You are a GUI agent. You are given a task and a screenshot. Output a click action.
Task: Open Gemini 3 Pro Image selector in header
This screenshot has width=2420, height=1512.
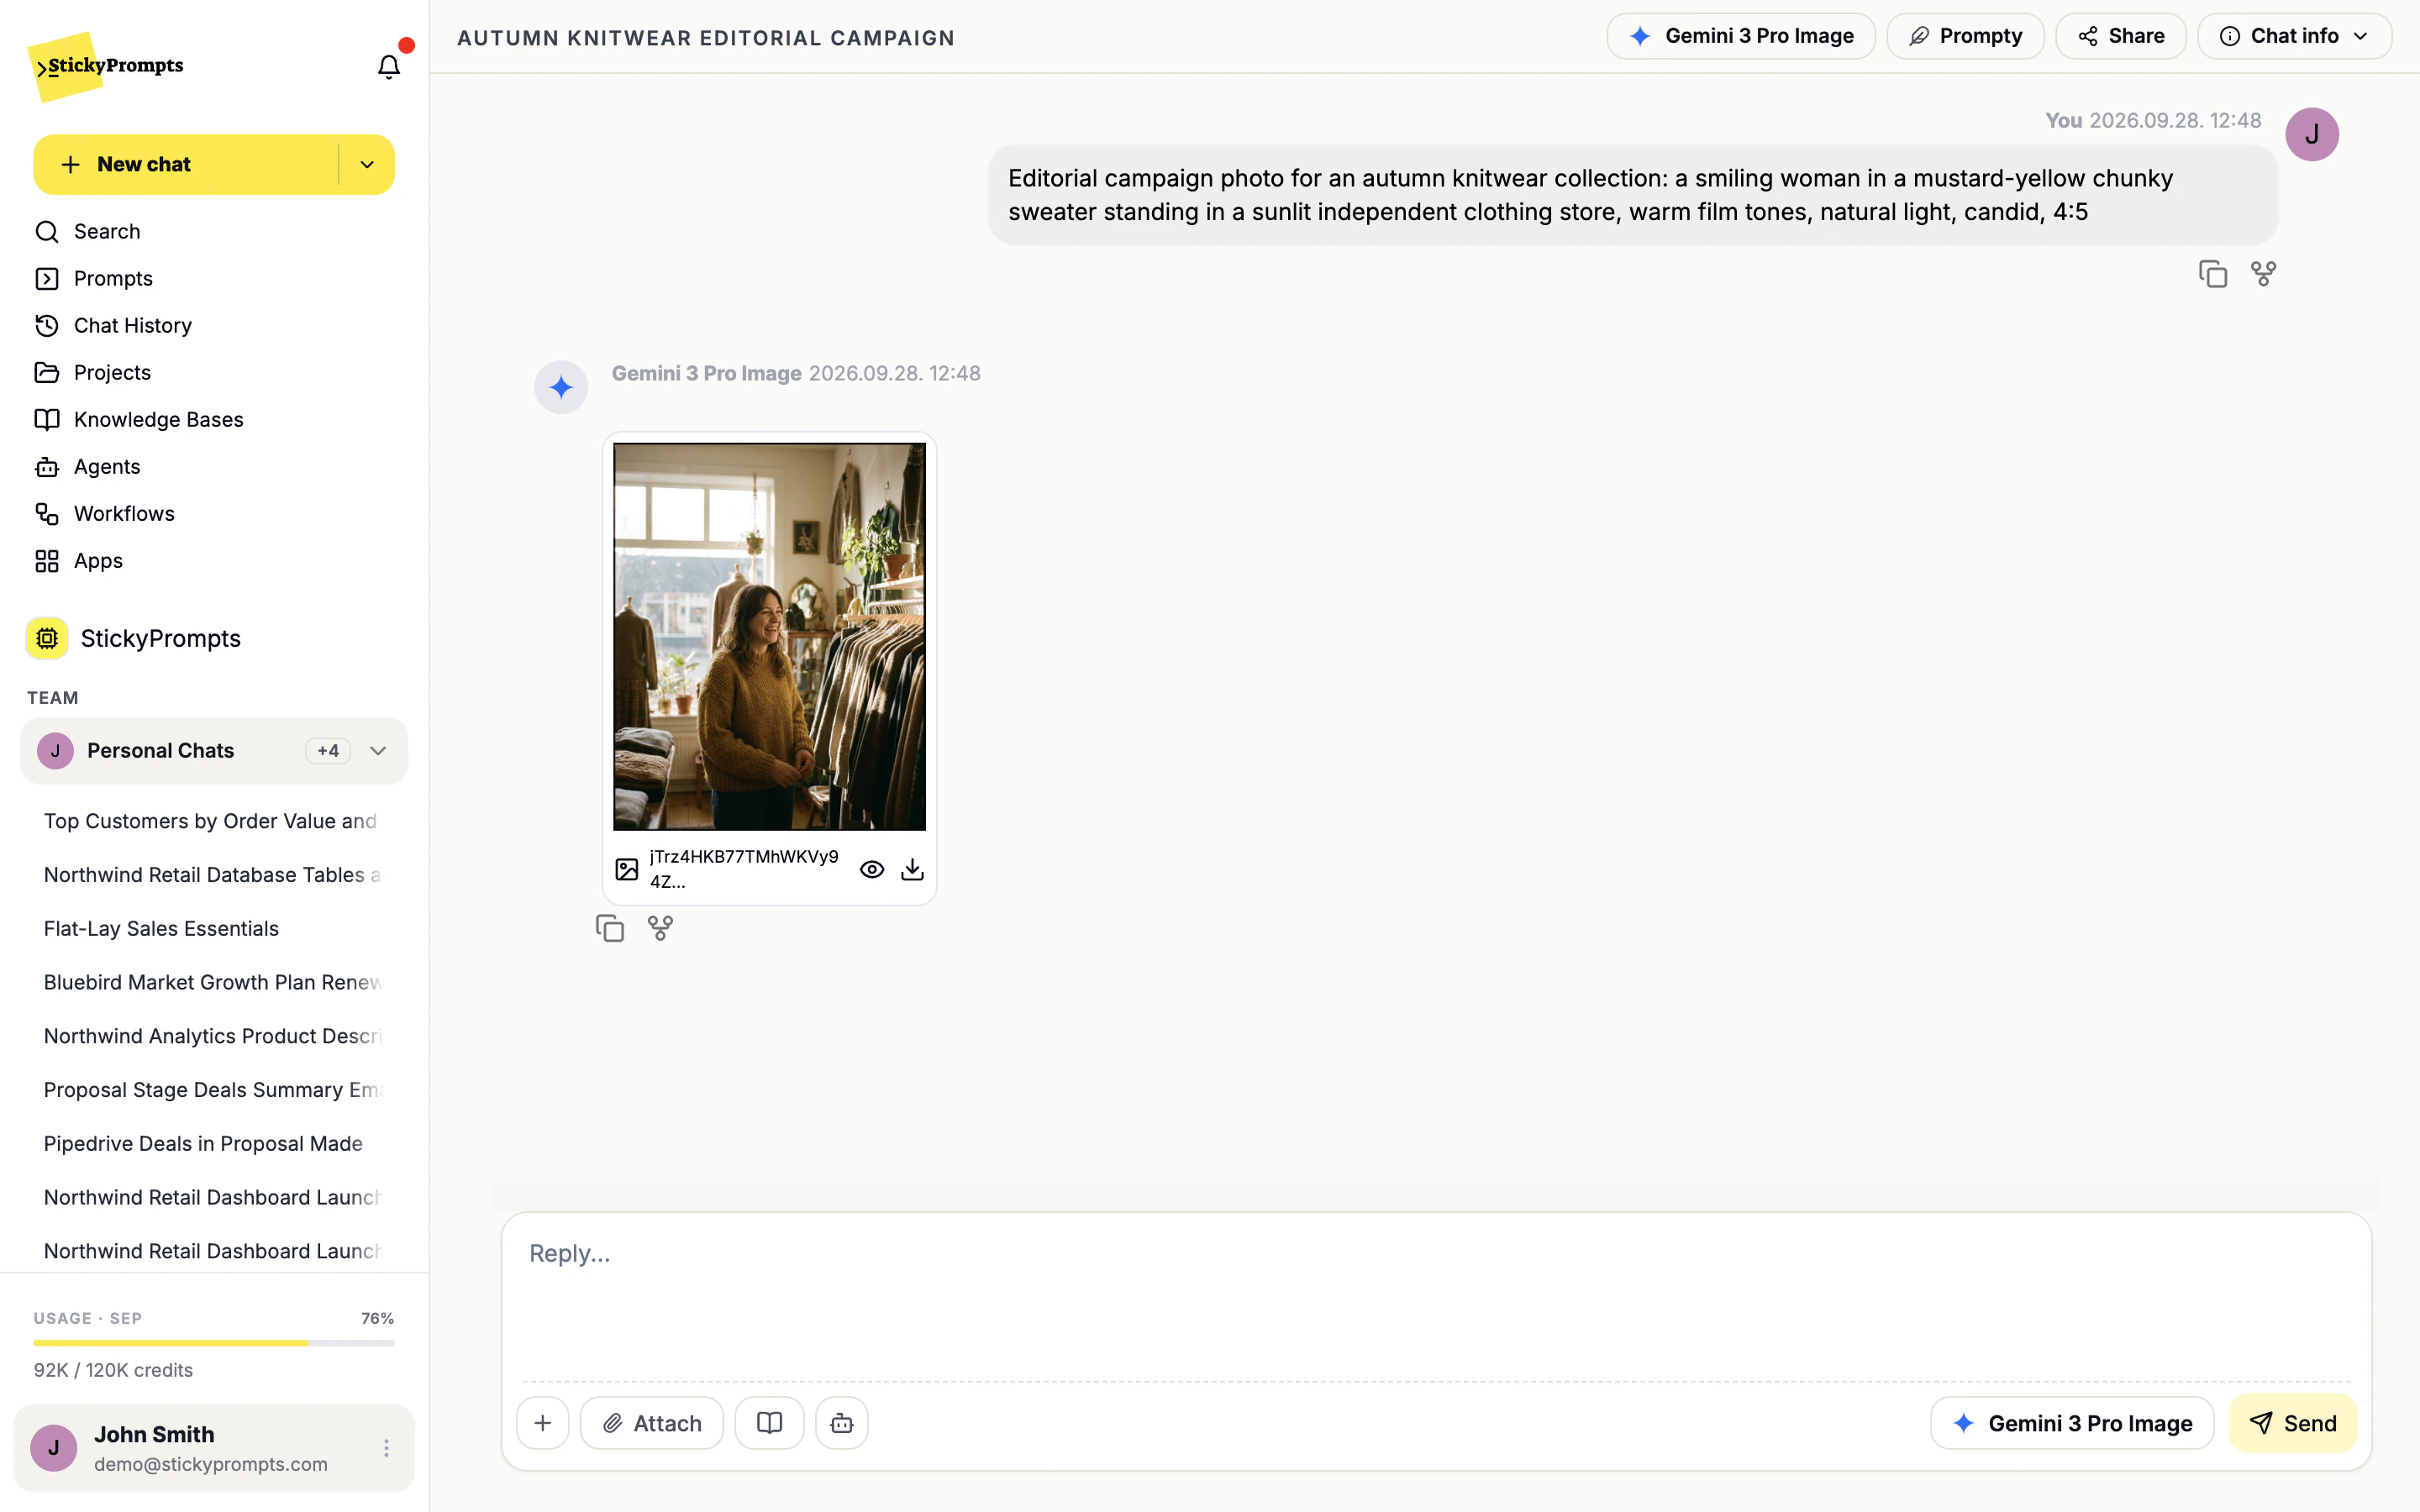[x=1741, y=36]
